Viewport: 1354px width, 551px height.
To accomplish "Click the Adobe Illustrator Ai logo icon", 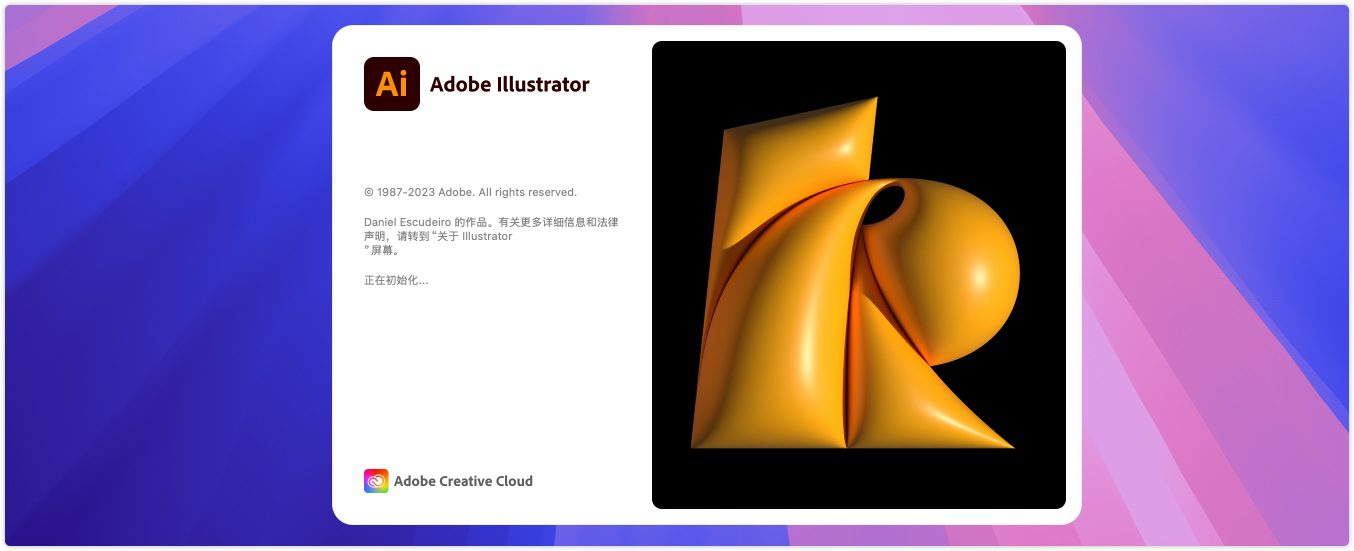I will click(x=392, y=84).
